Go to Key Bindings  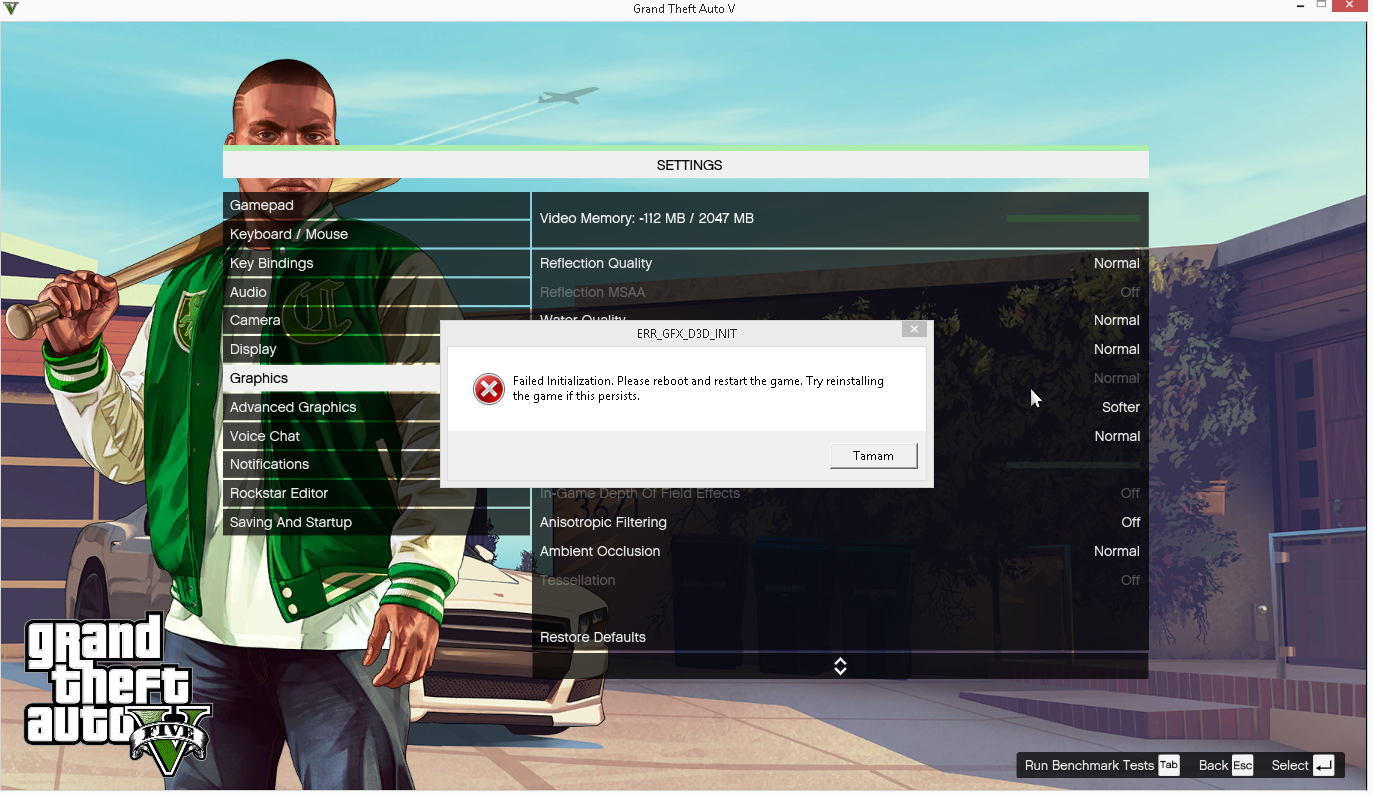click(x=376, y=263)
